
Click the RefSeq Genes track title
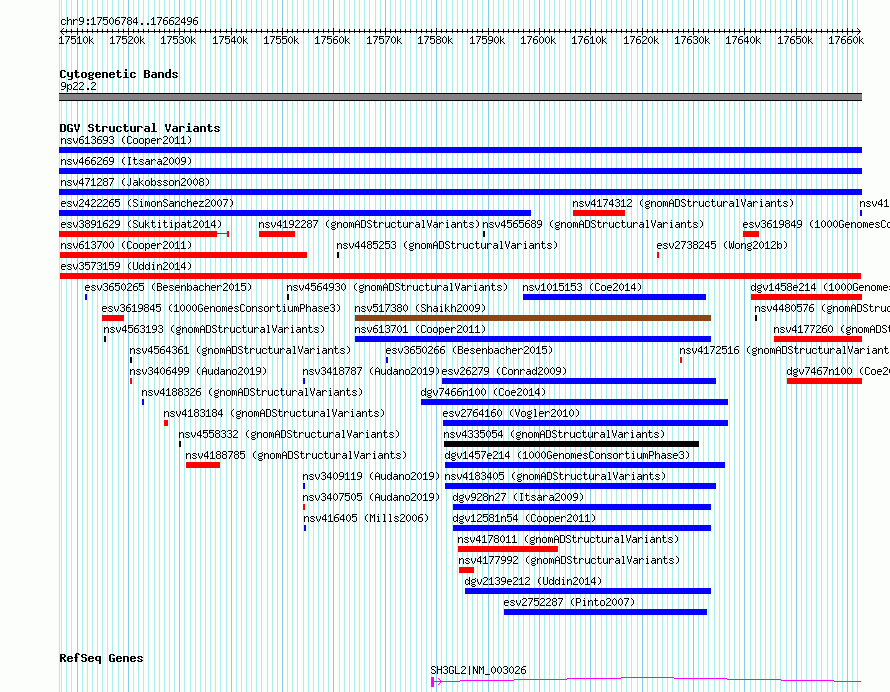pos(101,659)
